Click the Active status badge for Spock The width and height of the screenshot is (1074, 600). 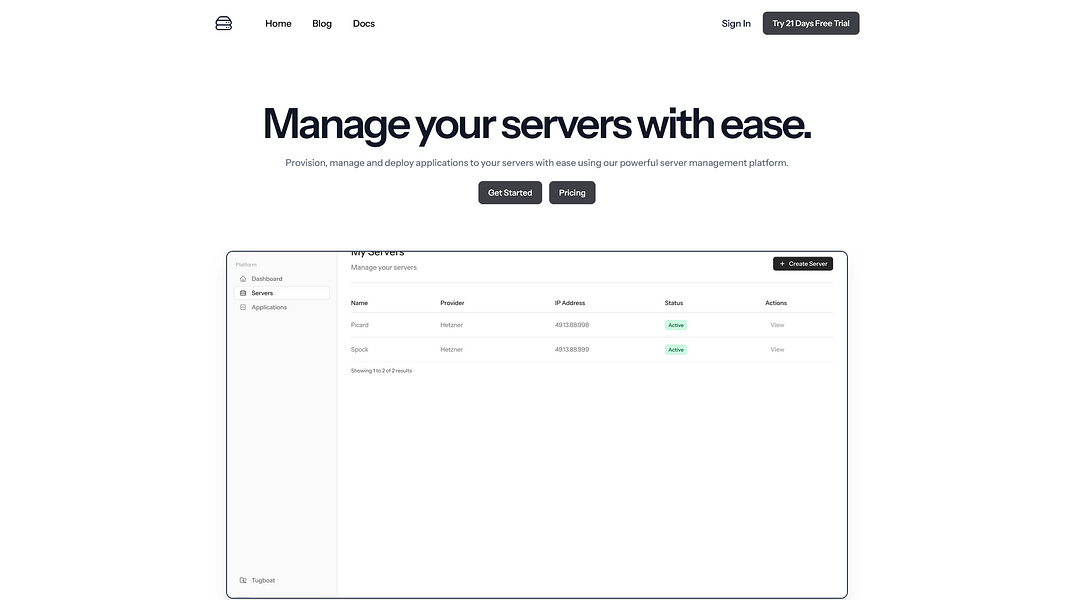pos(675,349)
